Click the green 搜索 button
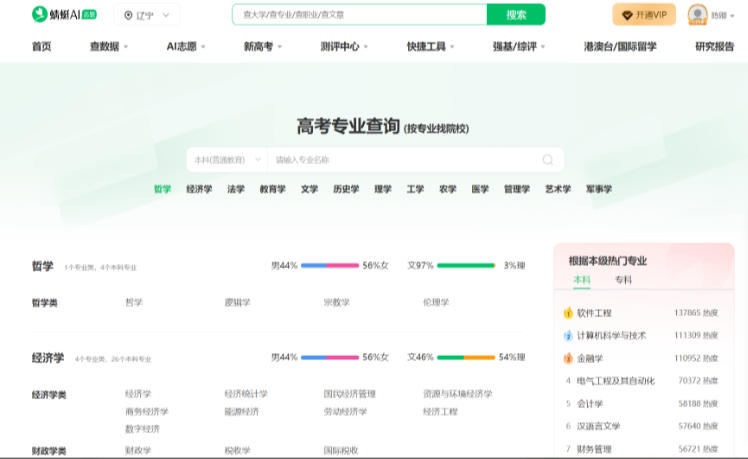 (516, 15)
